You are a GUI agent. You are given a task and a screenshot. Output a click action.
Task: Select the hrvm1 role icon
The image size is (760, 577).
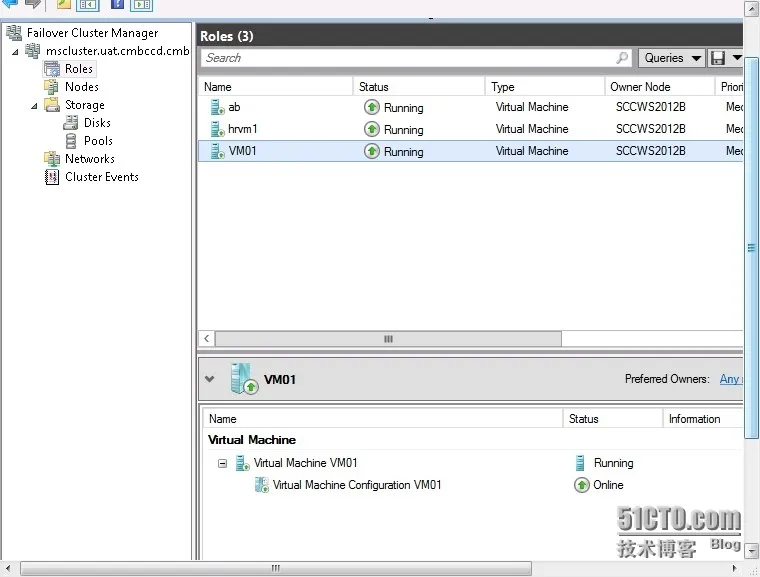(x=217, y=129)
